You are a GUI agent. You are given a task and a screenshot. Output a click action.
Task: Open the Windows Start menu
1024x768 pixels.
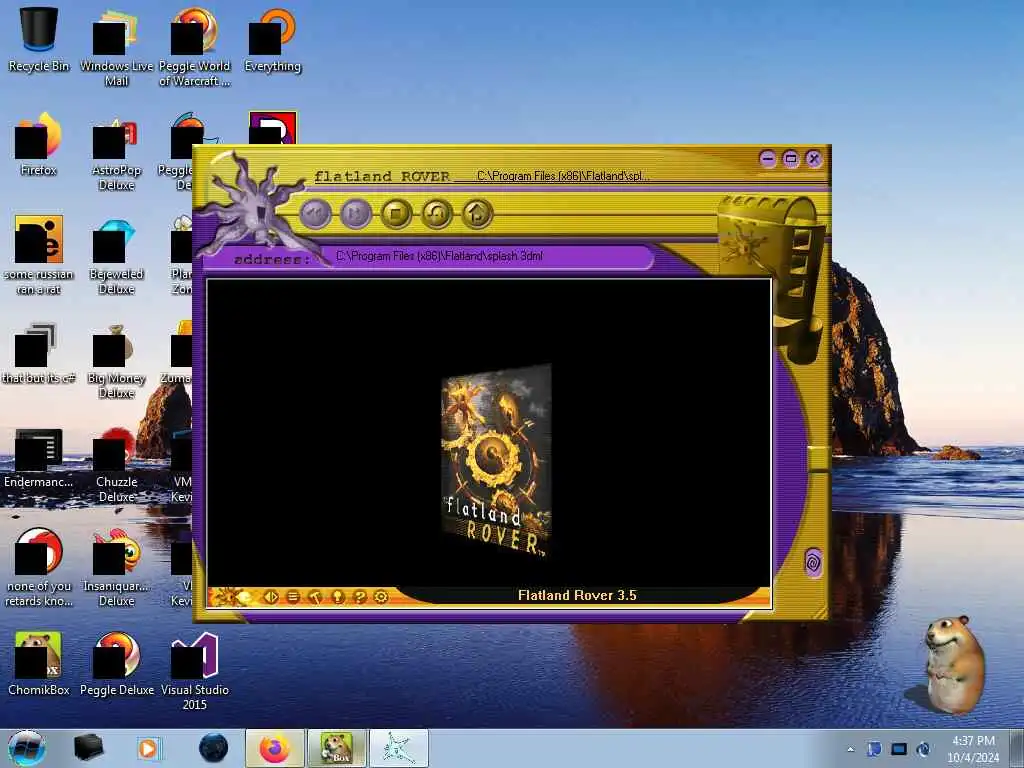click(x=27, y=748)
